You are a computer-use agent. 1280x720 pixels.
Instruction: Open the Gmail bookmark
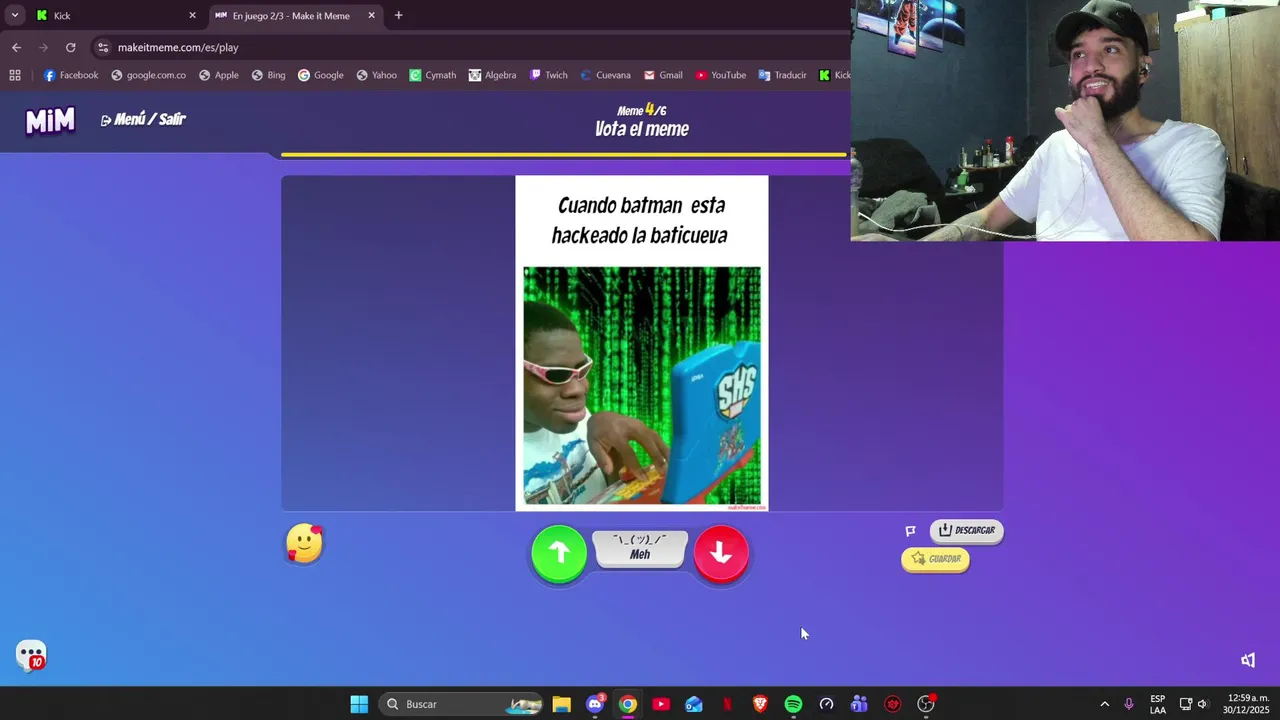coord(663,75)
